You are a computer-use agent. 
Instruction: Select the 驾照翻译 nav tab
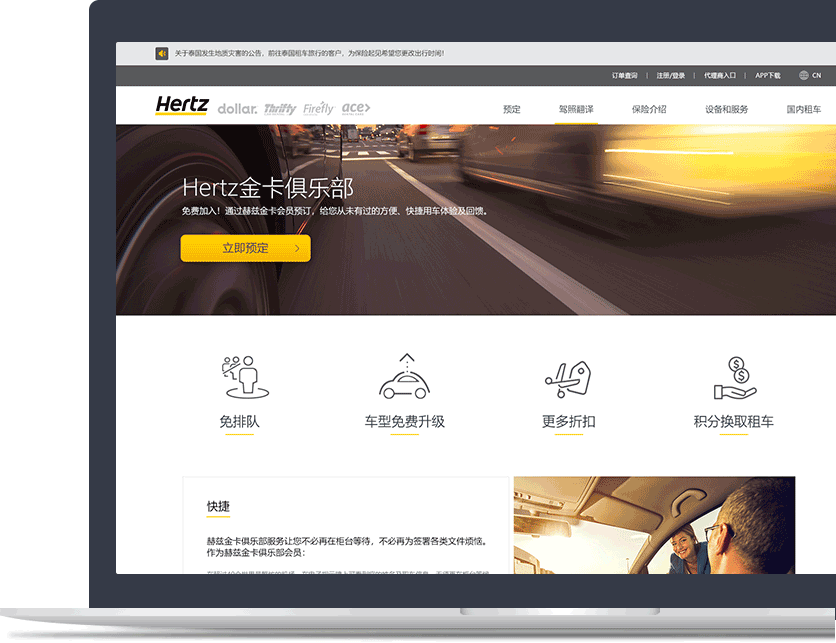(576, 109)
